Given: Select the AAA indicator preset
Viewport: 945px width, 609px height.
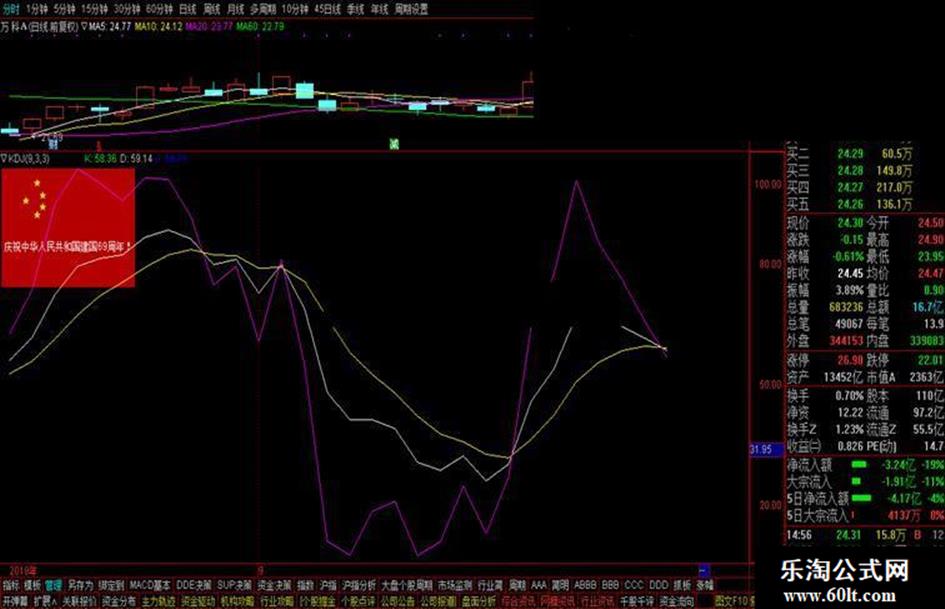Looking at the screenshot, I should [x=539, y=585].
